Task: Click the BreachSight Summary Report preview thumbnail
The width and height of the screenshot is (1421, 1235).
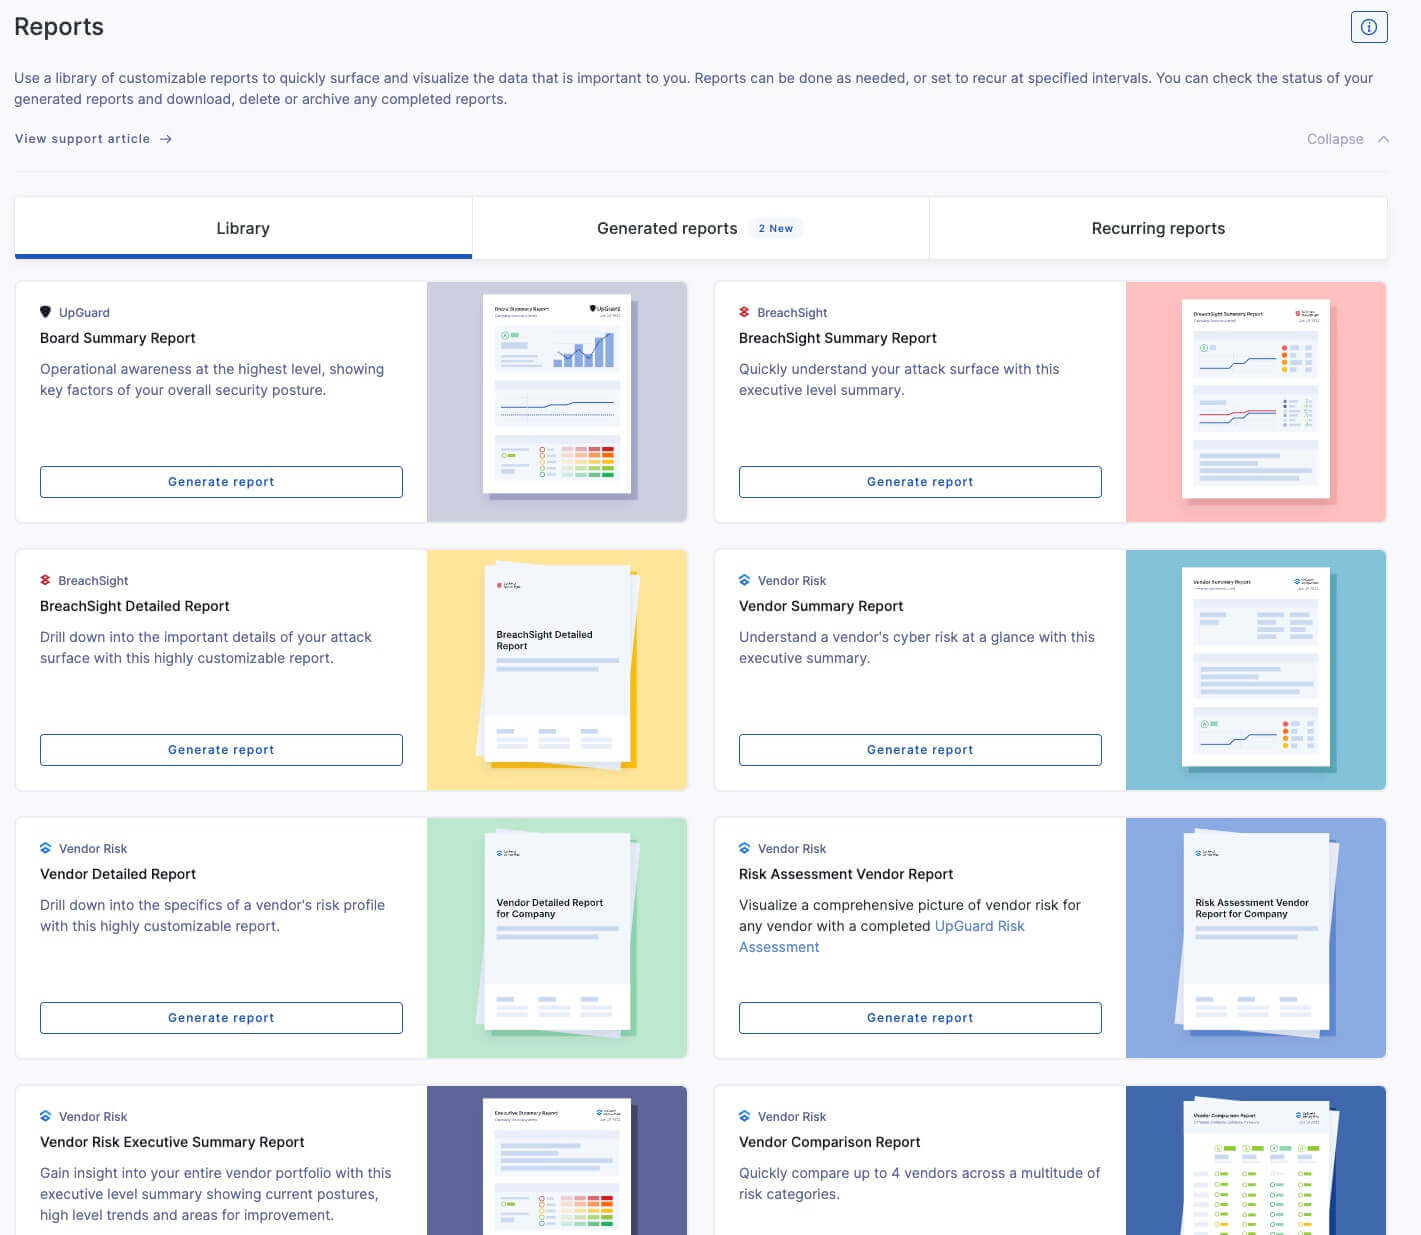Action: 1256,402
